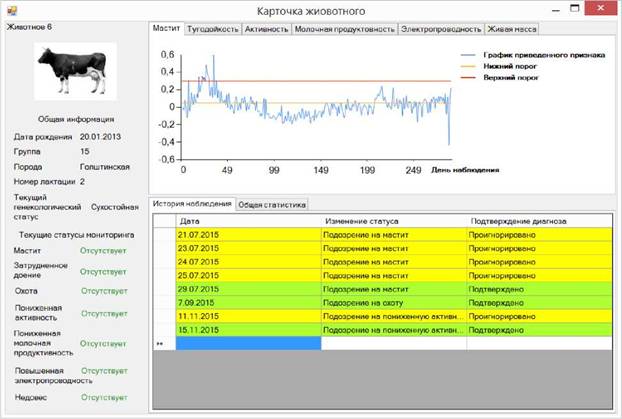Open the Электропроводность tab
The image size is (622, 419).
(441, 29)
